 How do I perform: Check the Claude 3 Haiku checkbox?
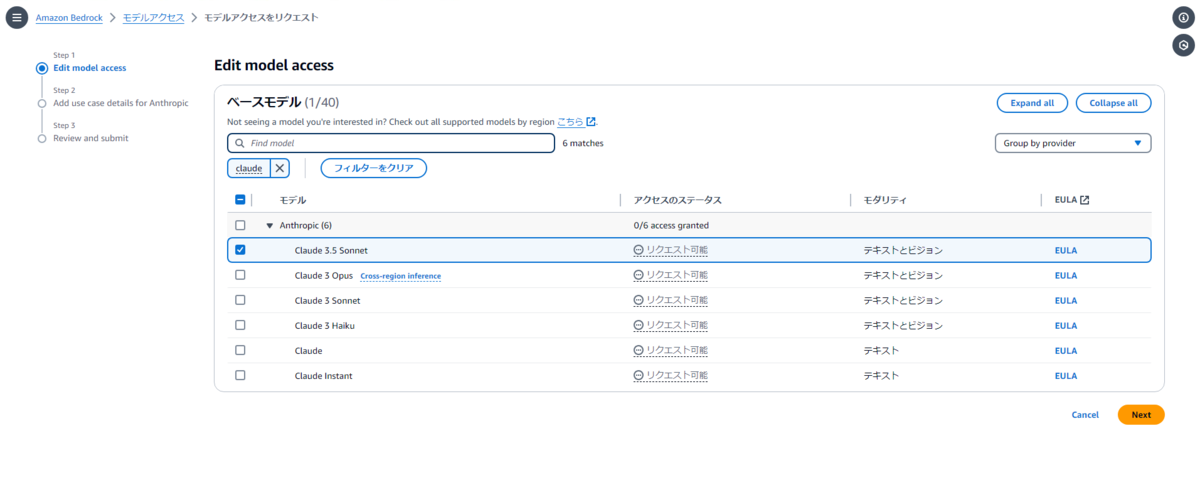pos(240,325)
